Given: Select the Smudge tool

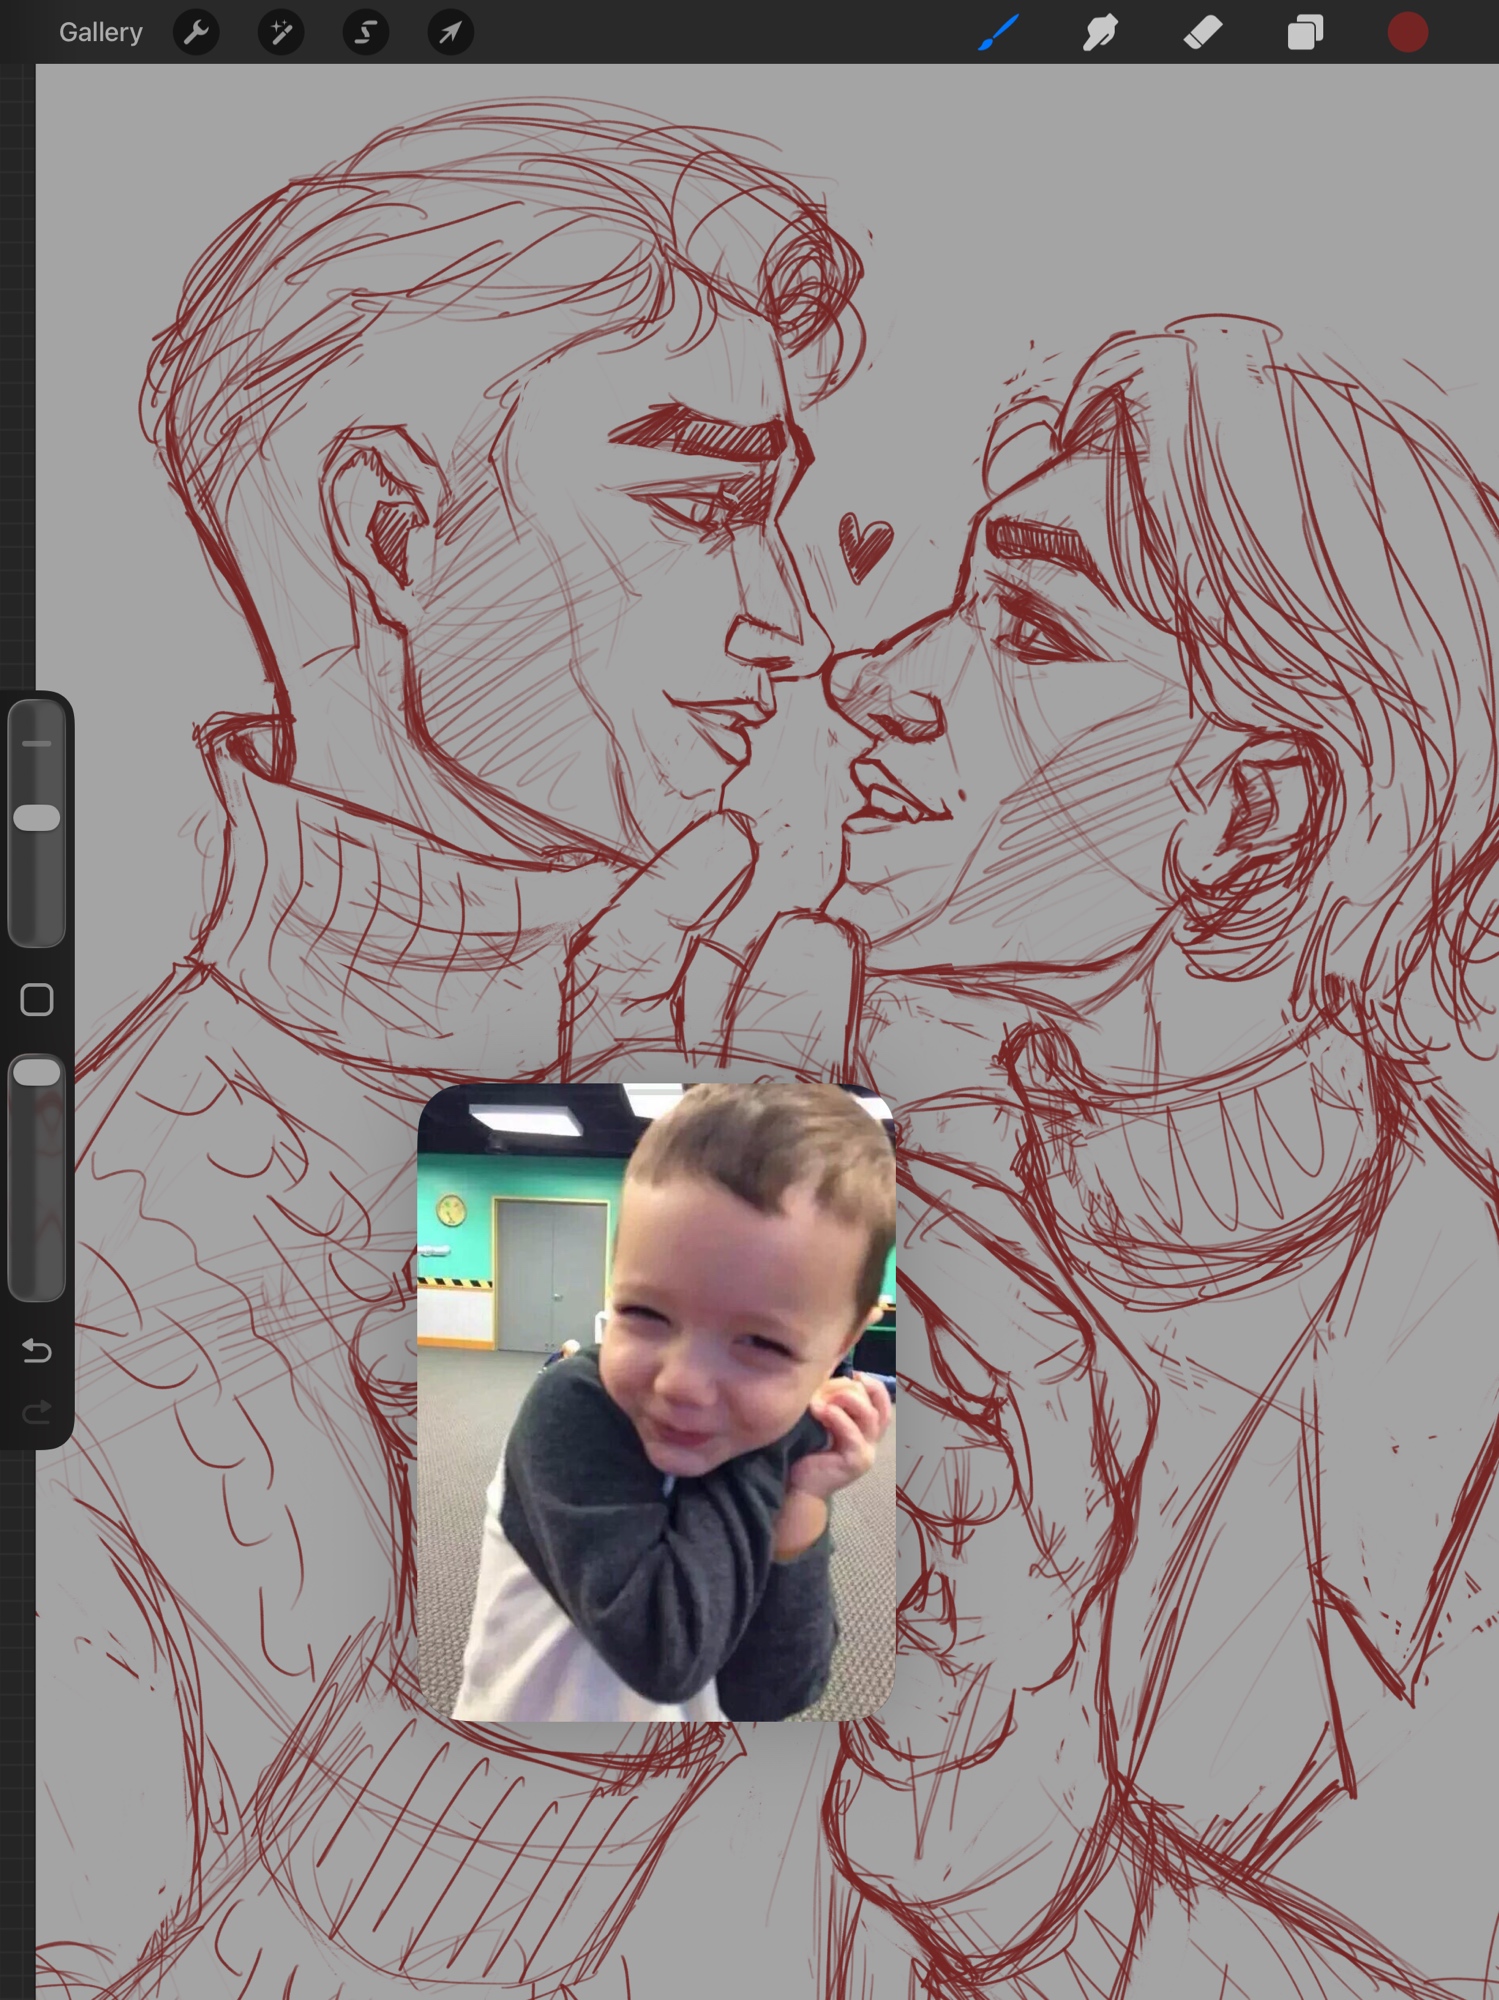Looking at the screenshot, I should pyautogui.click(x=1100, y=32).
